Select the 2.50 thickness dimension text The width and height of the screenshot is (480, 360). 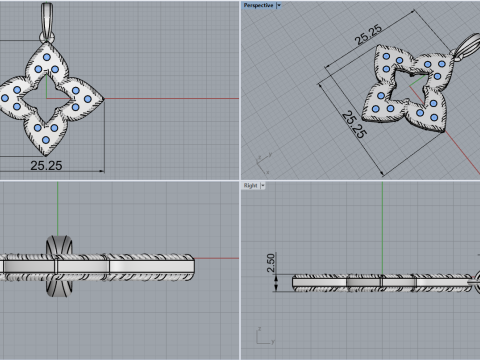pos(271,263)
